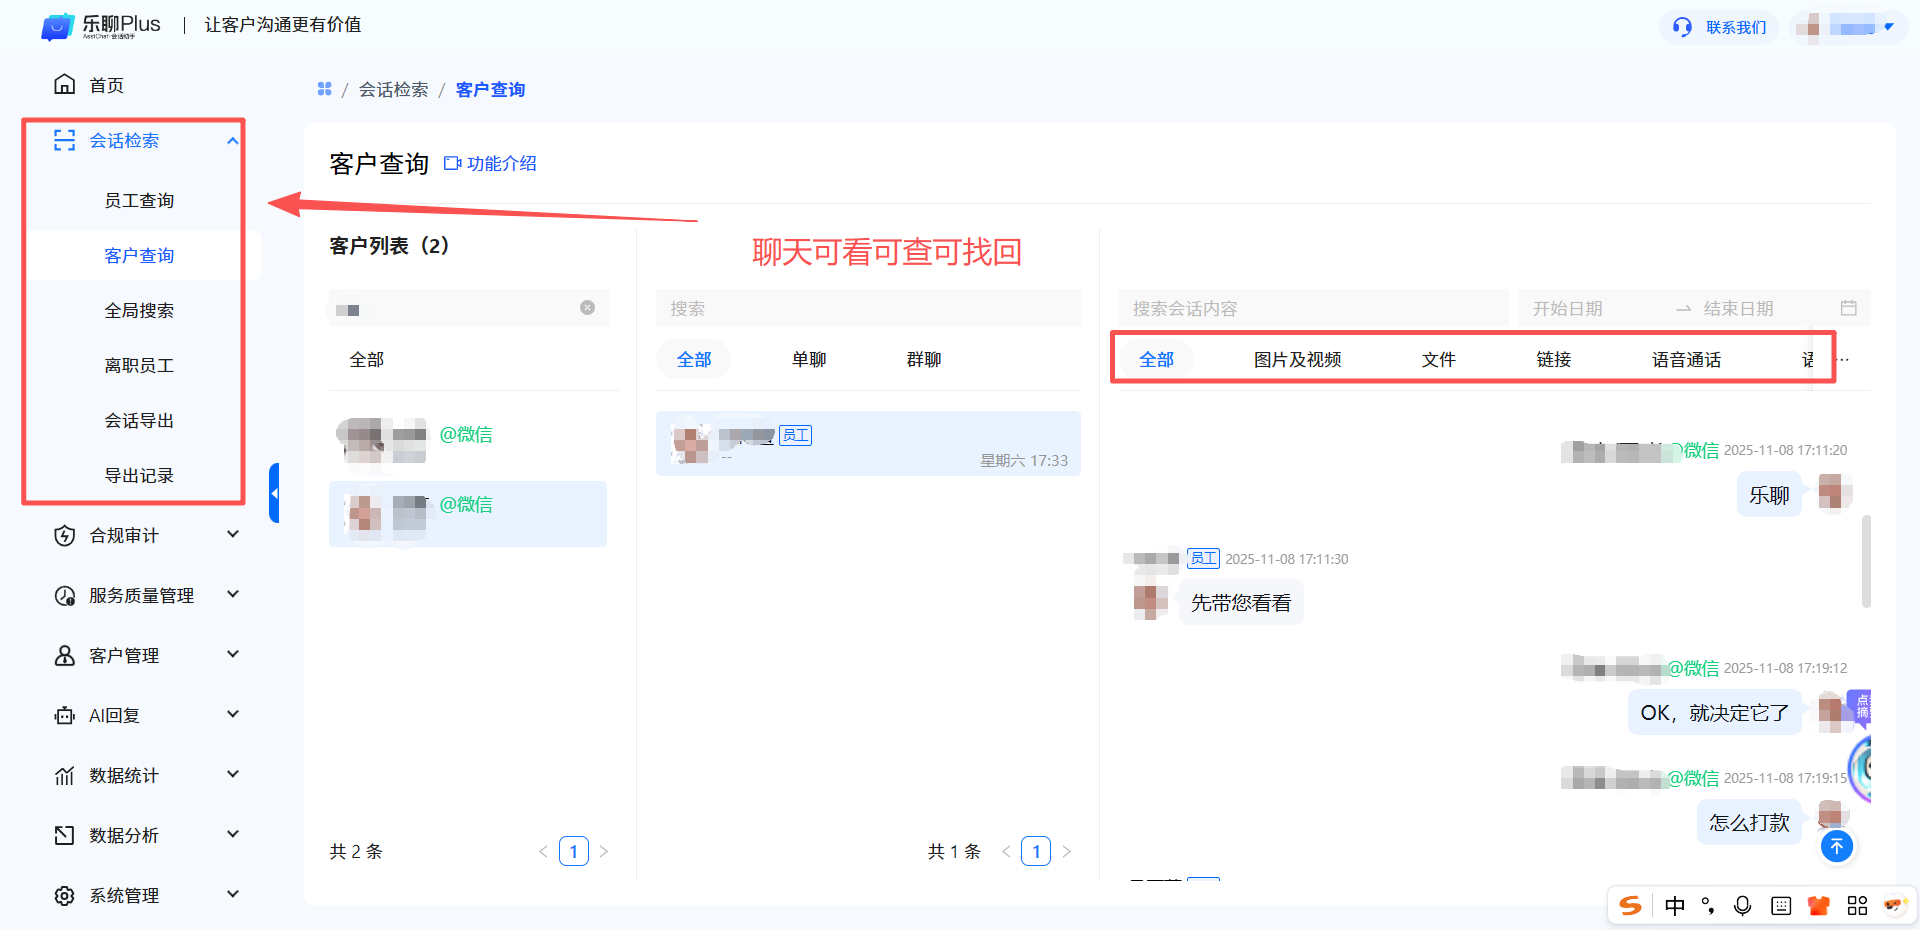The width and height of the screenshot is (1920, 930).
Task: Click the 搜索会话内容 search field
Action: tap(1312, 308)
